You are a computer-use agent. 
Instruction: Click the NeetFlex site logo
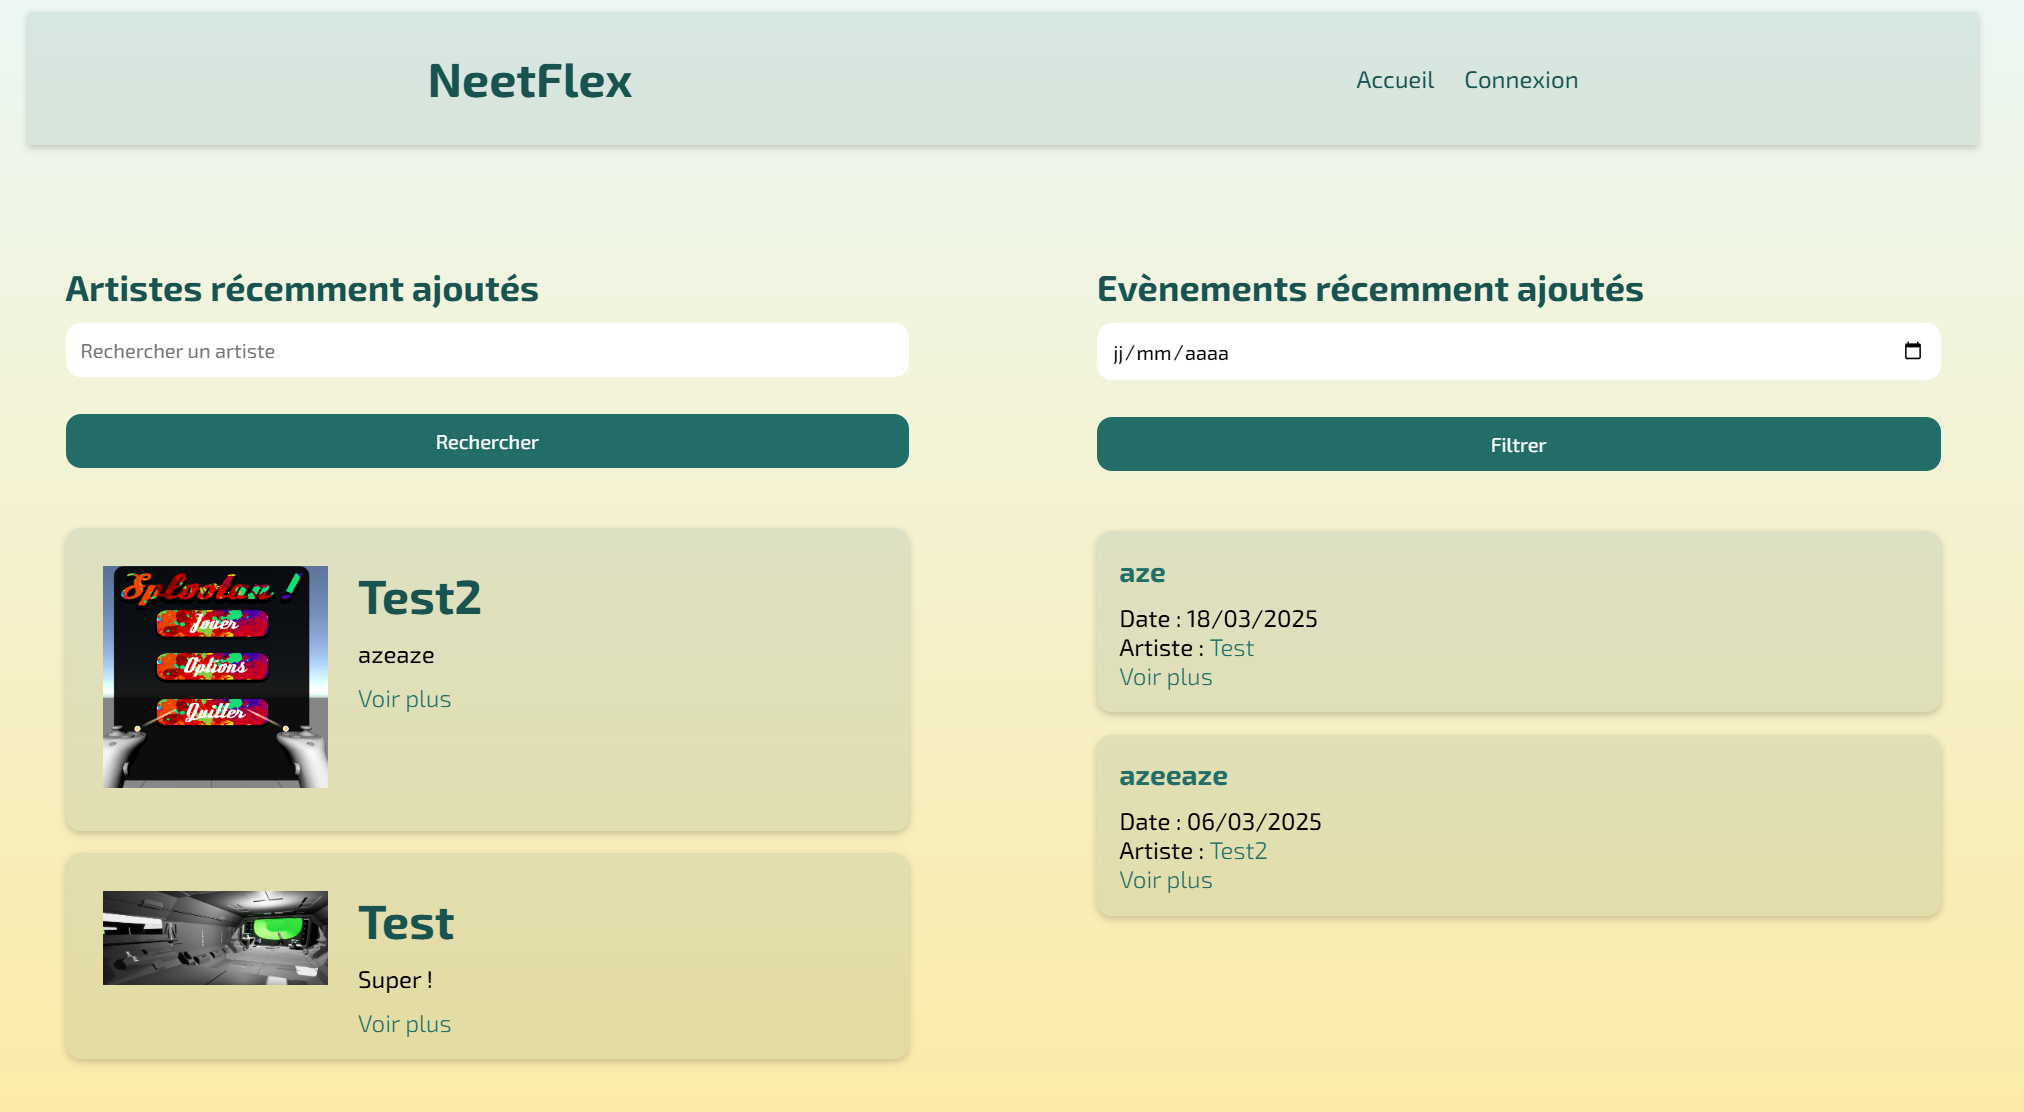530,80
